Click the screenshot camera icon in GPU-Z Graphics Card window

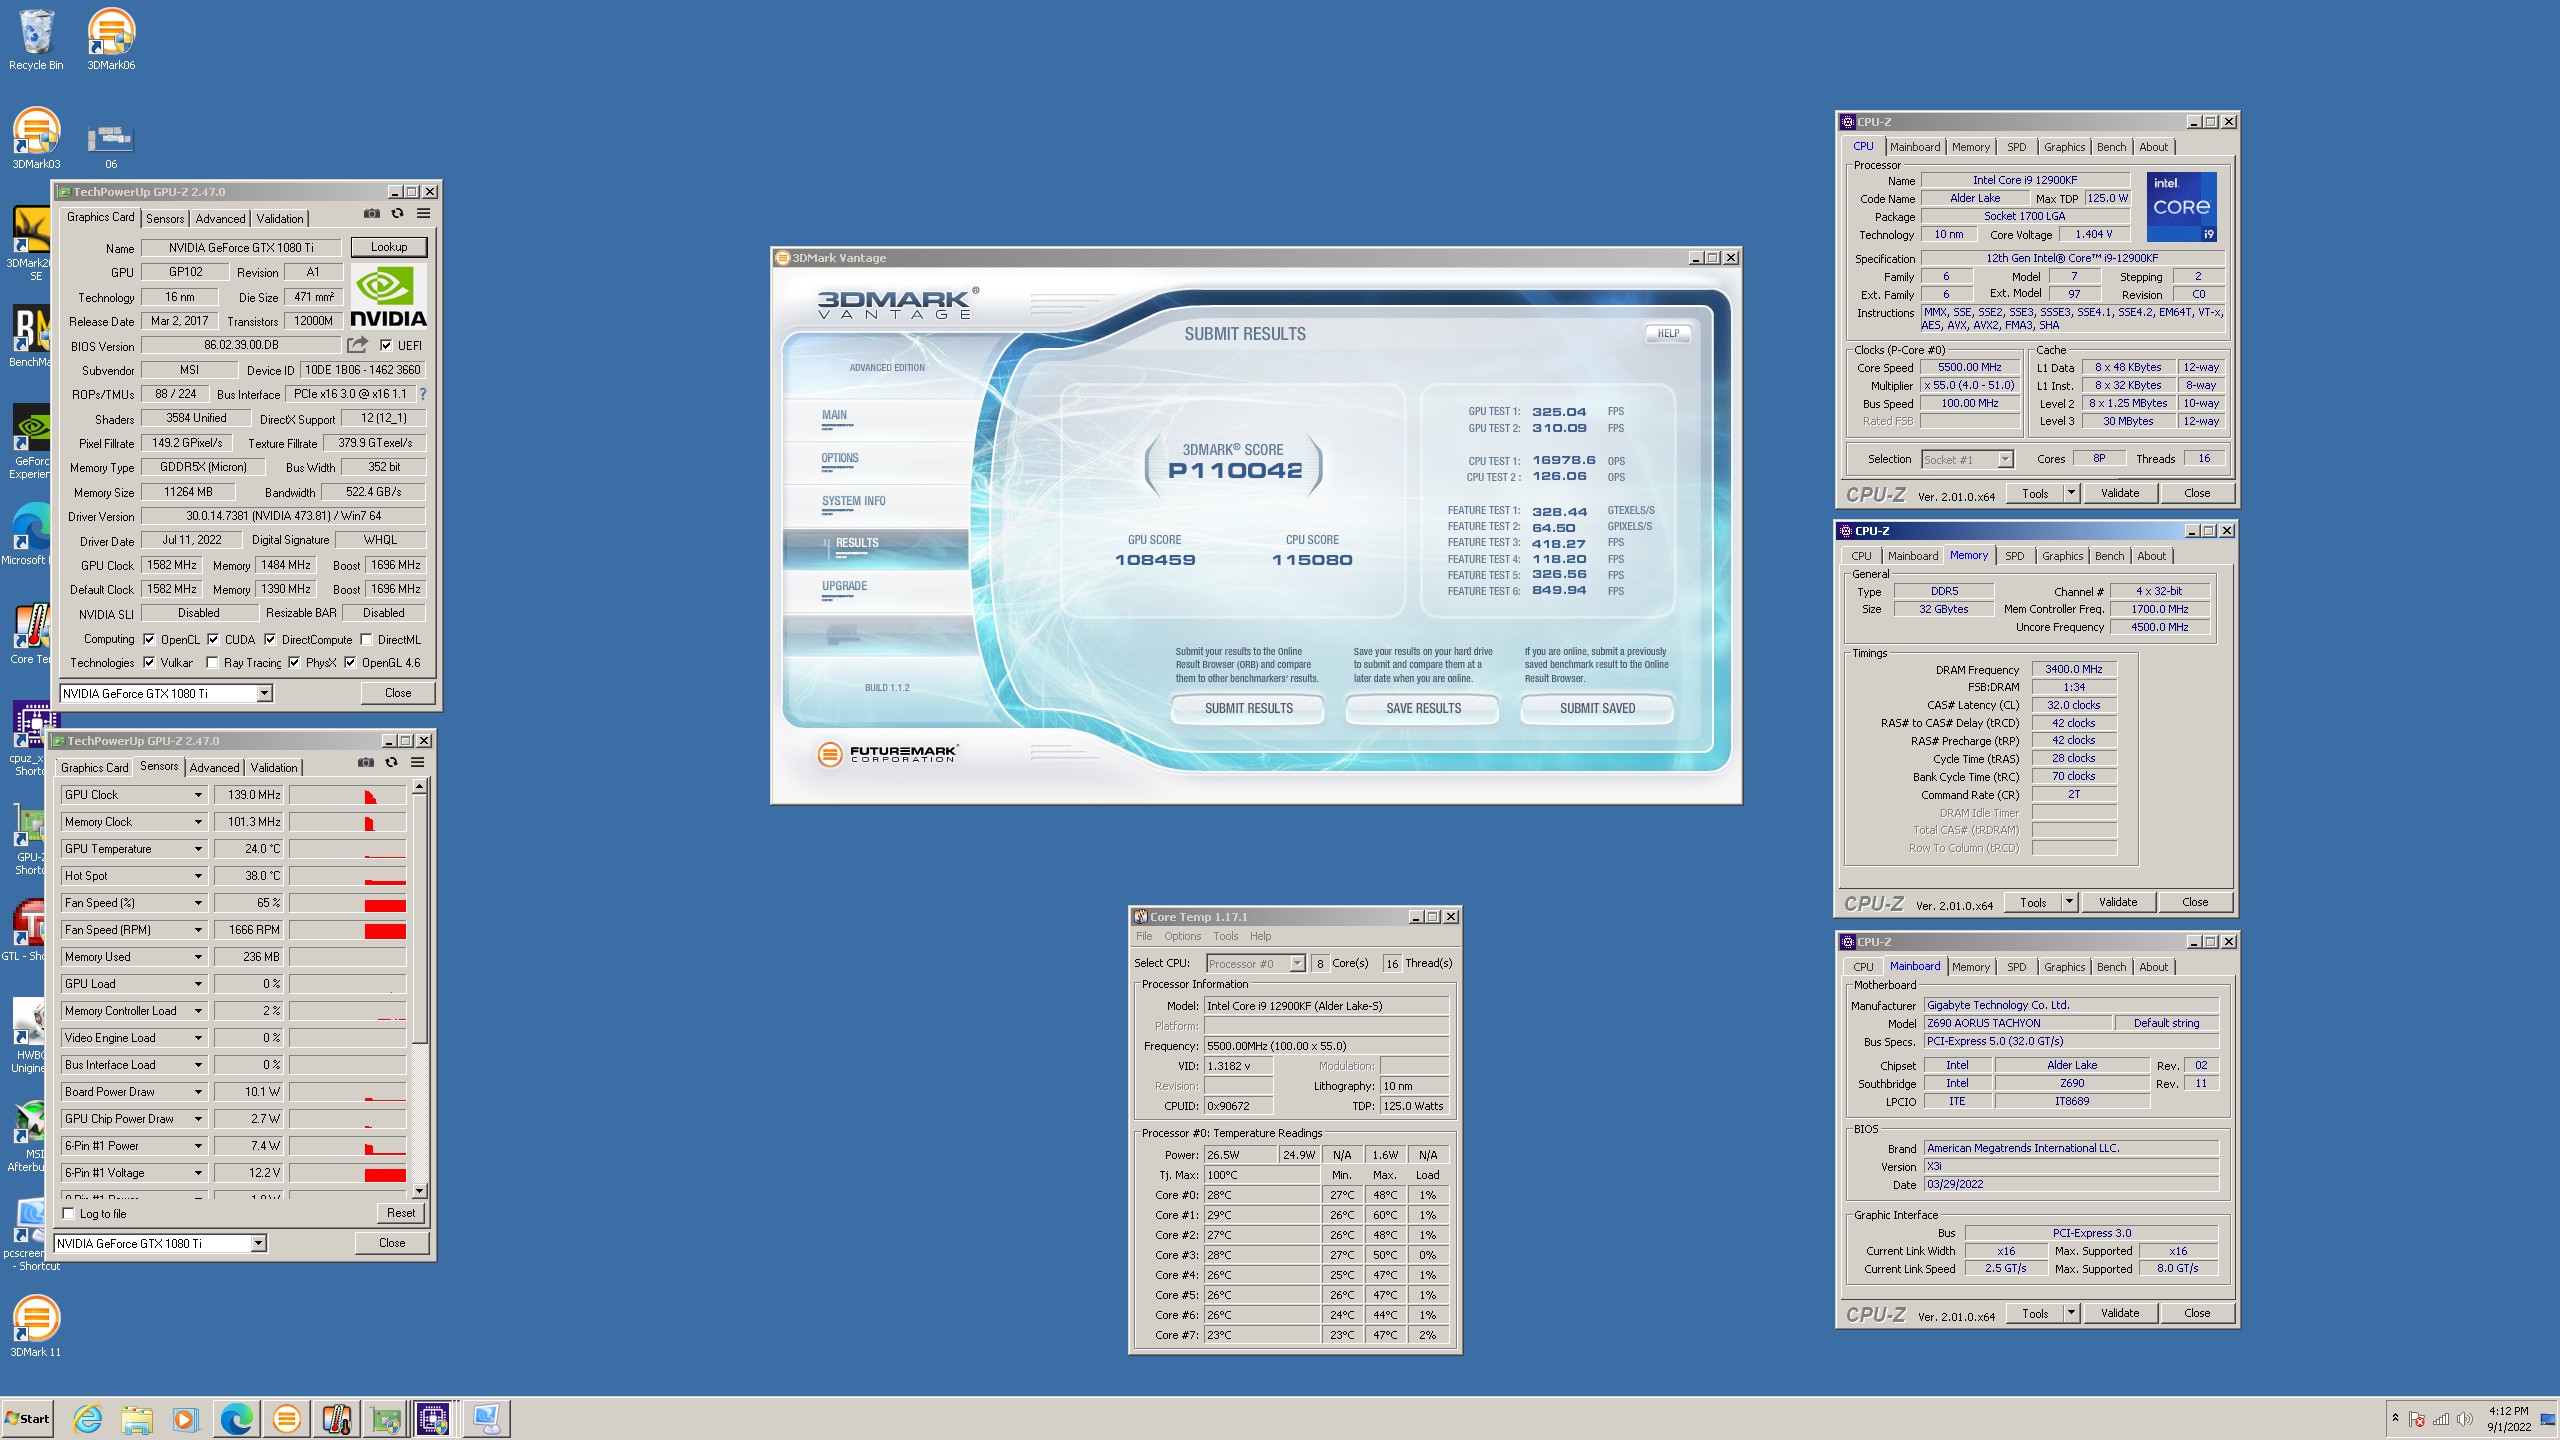372,213
